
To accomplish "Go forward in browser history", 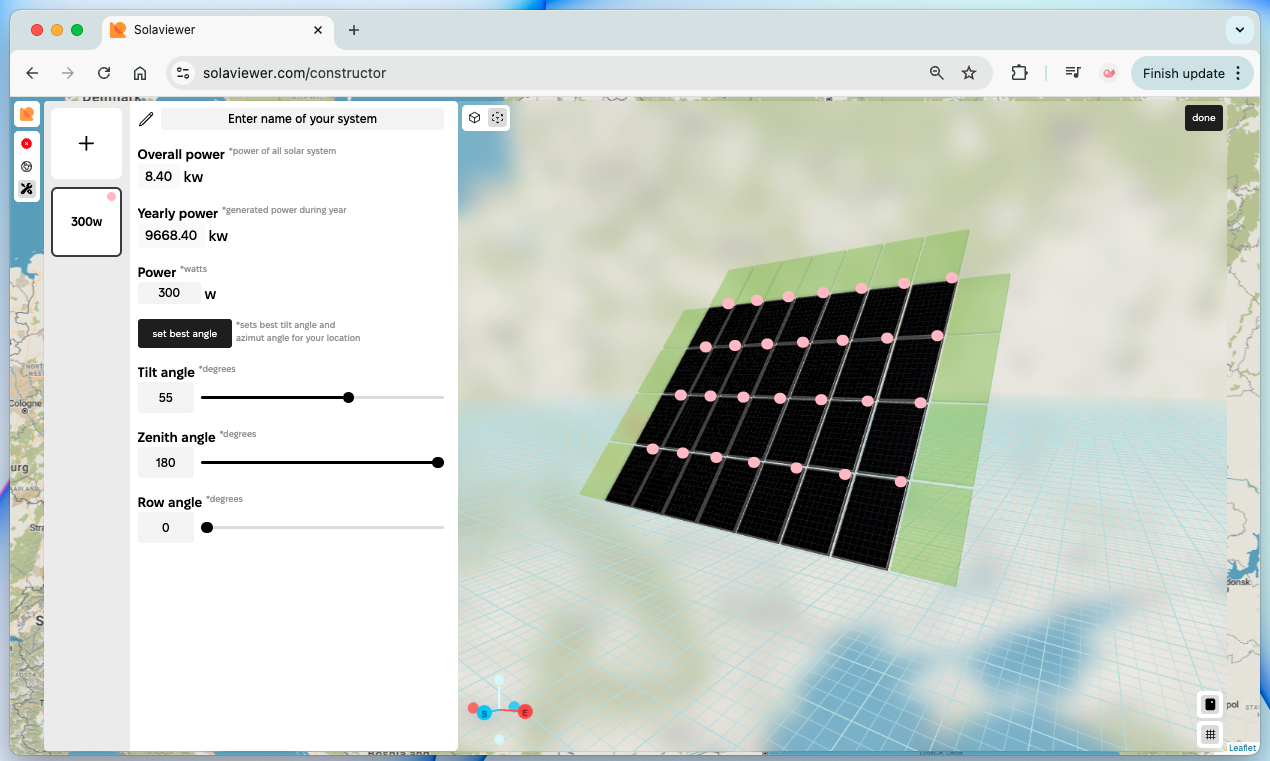I will click(x=68, y=73).
